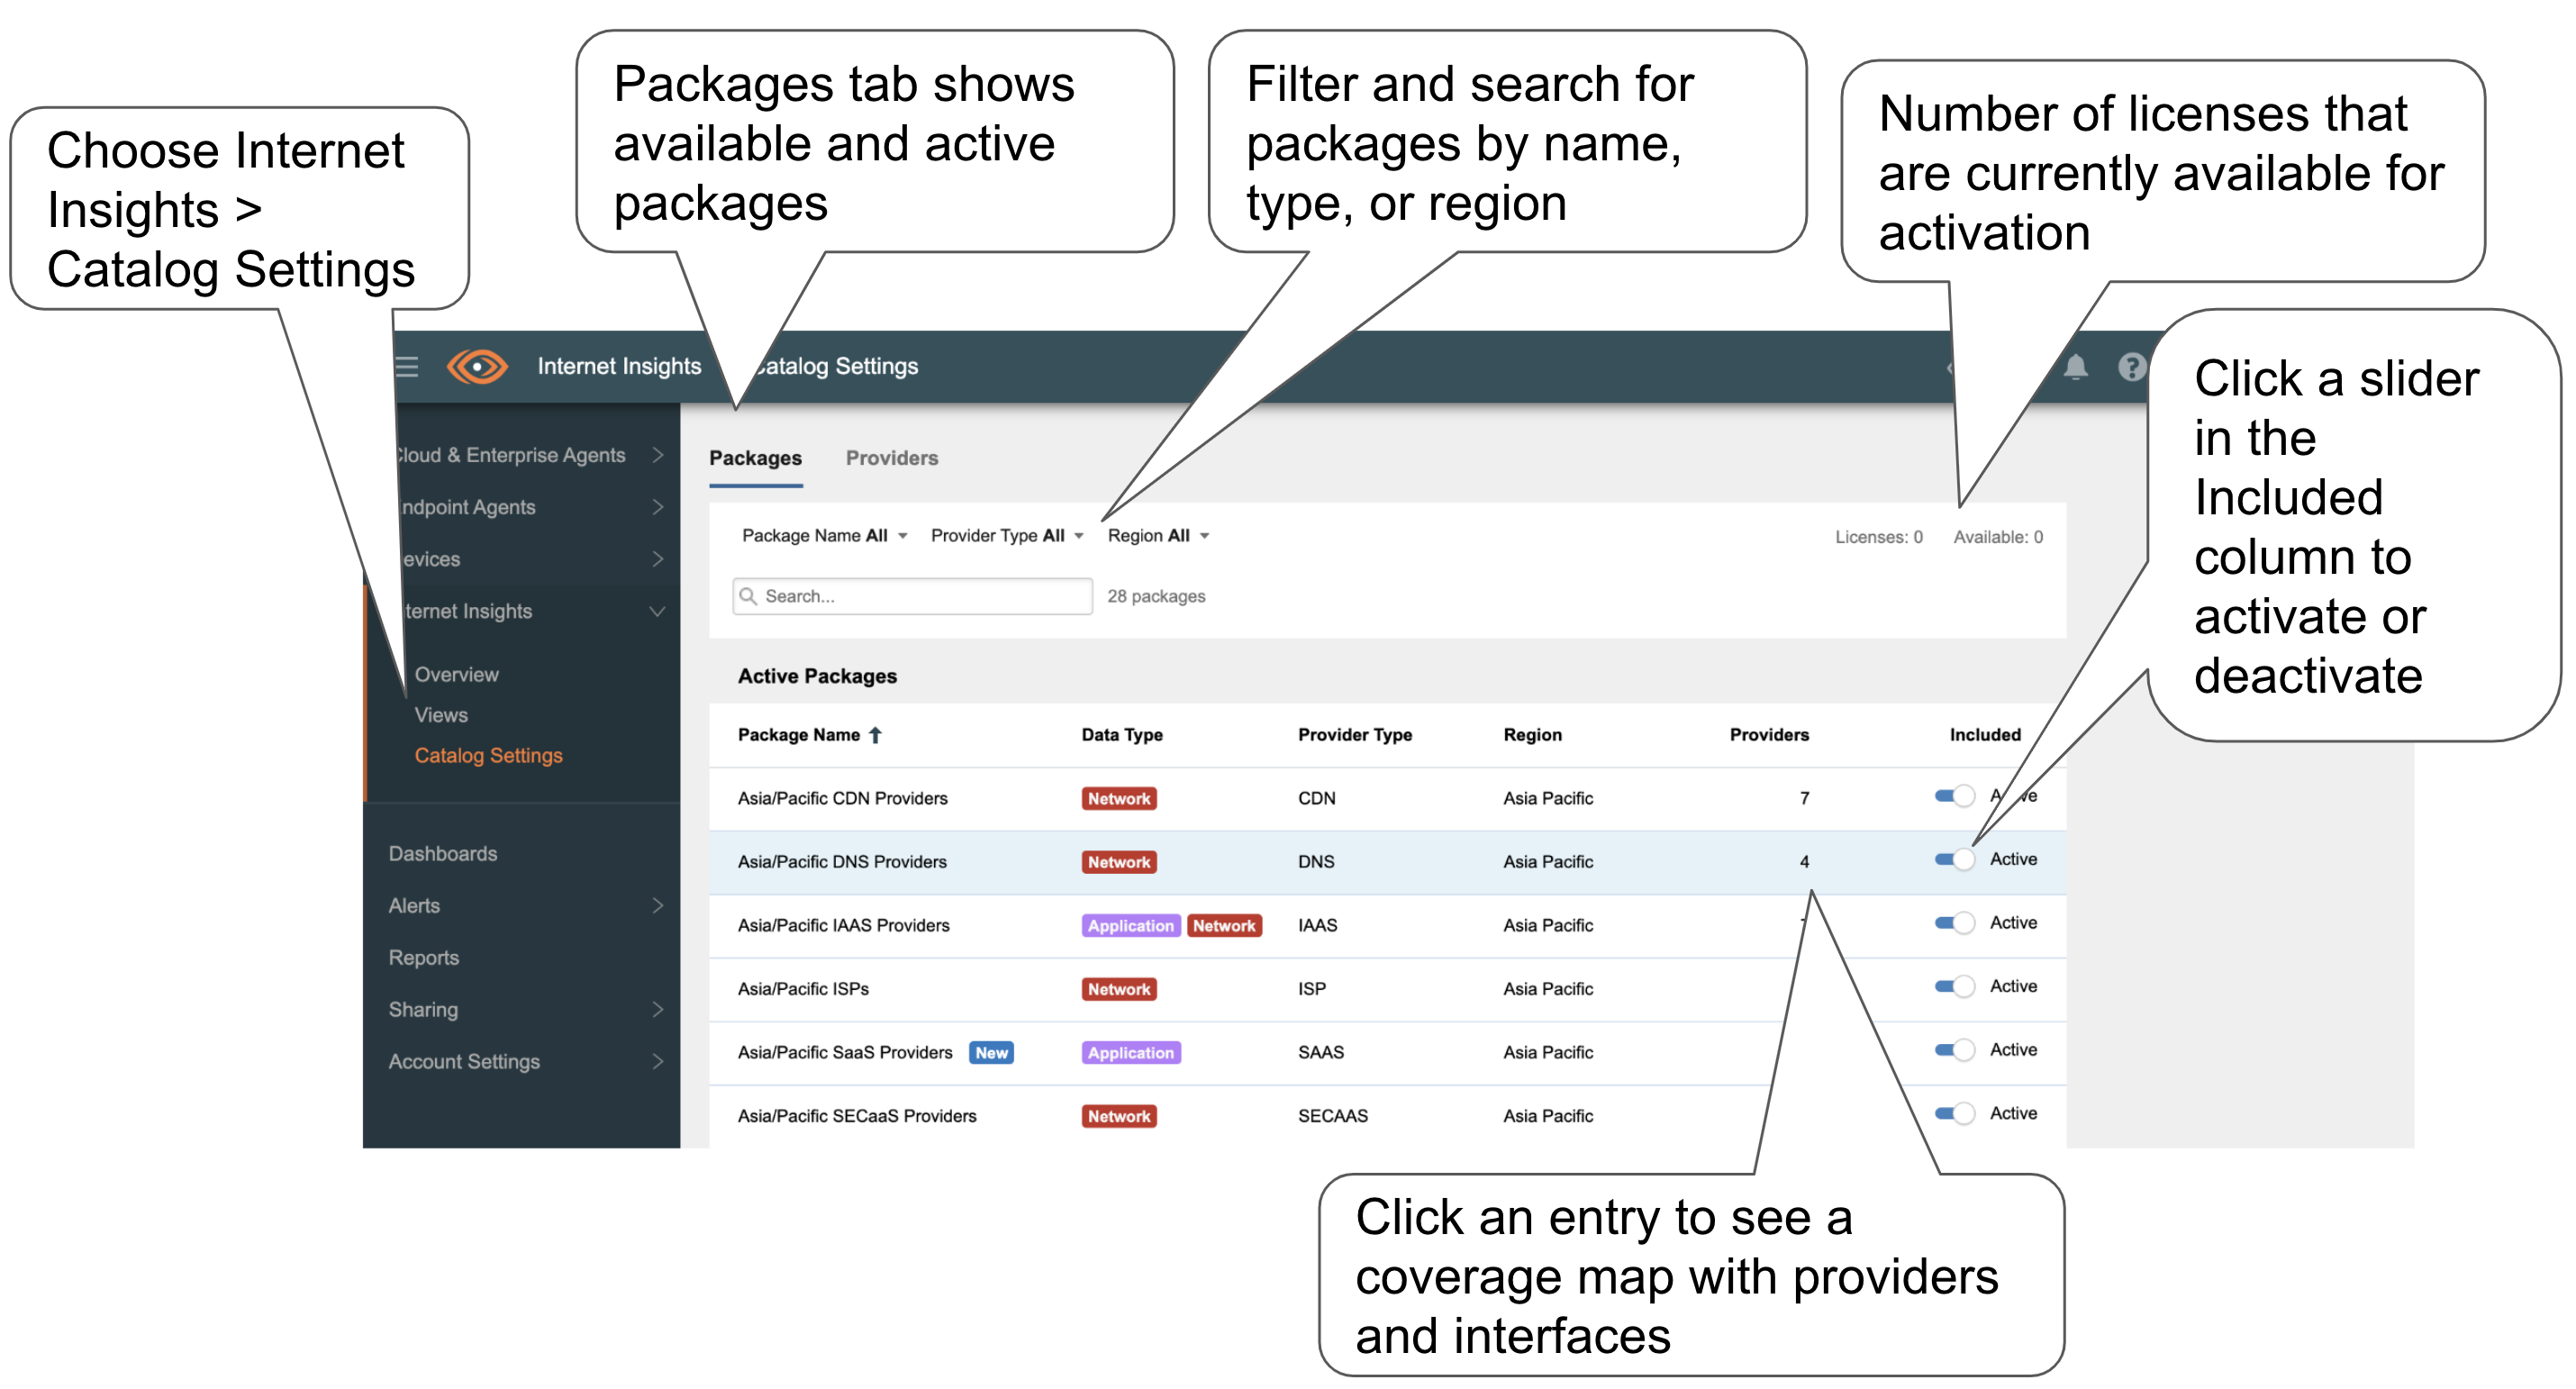The image size is (2576, 1389).
Task: Click the 28 packages count
Action: coord(1155,597)
